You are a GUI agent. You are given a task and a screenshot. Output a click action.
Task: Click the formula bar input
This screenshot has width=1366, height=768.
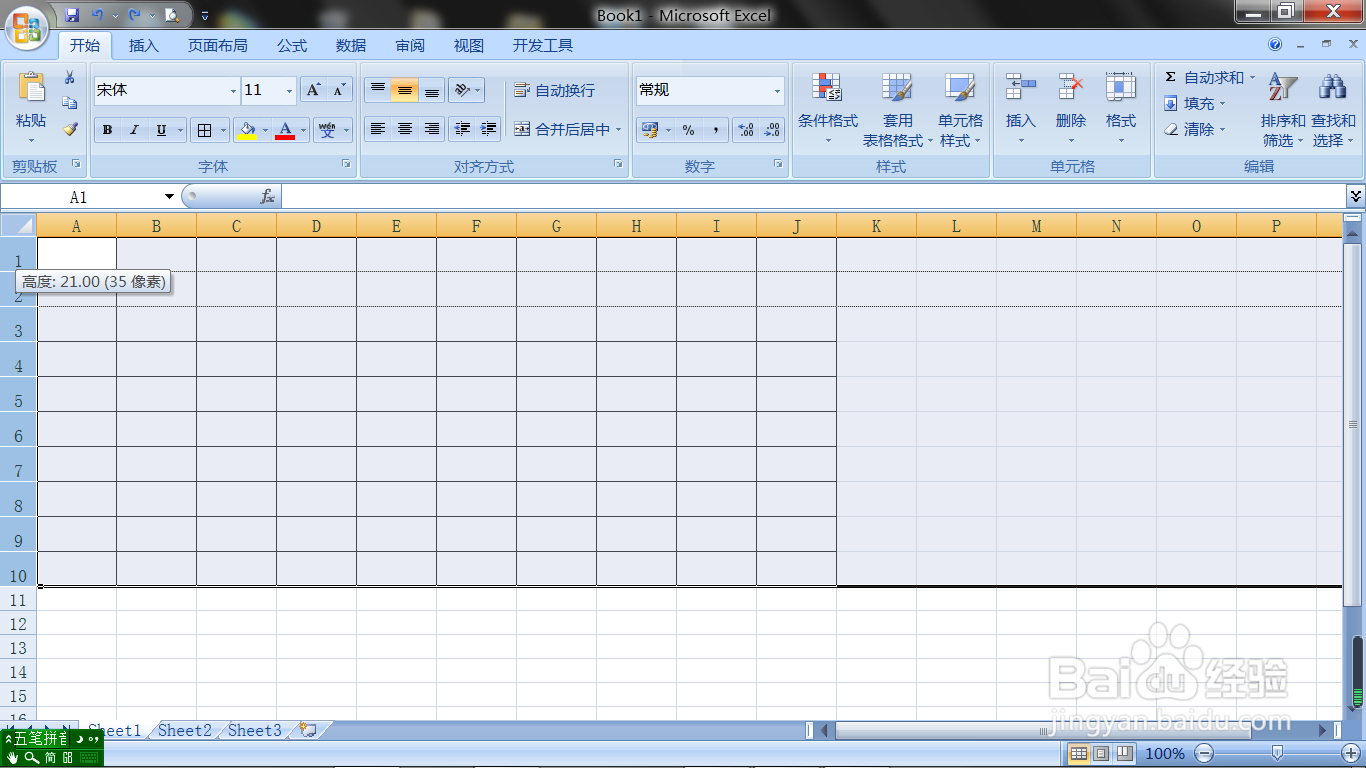point(813,197)
